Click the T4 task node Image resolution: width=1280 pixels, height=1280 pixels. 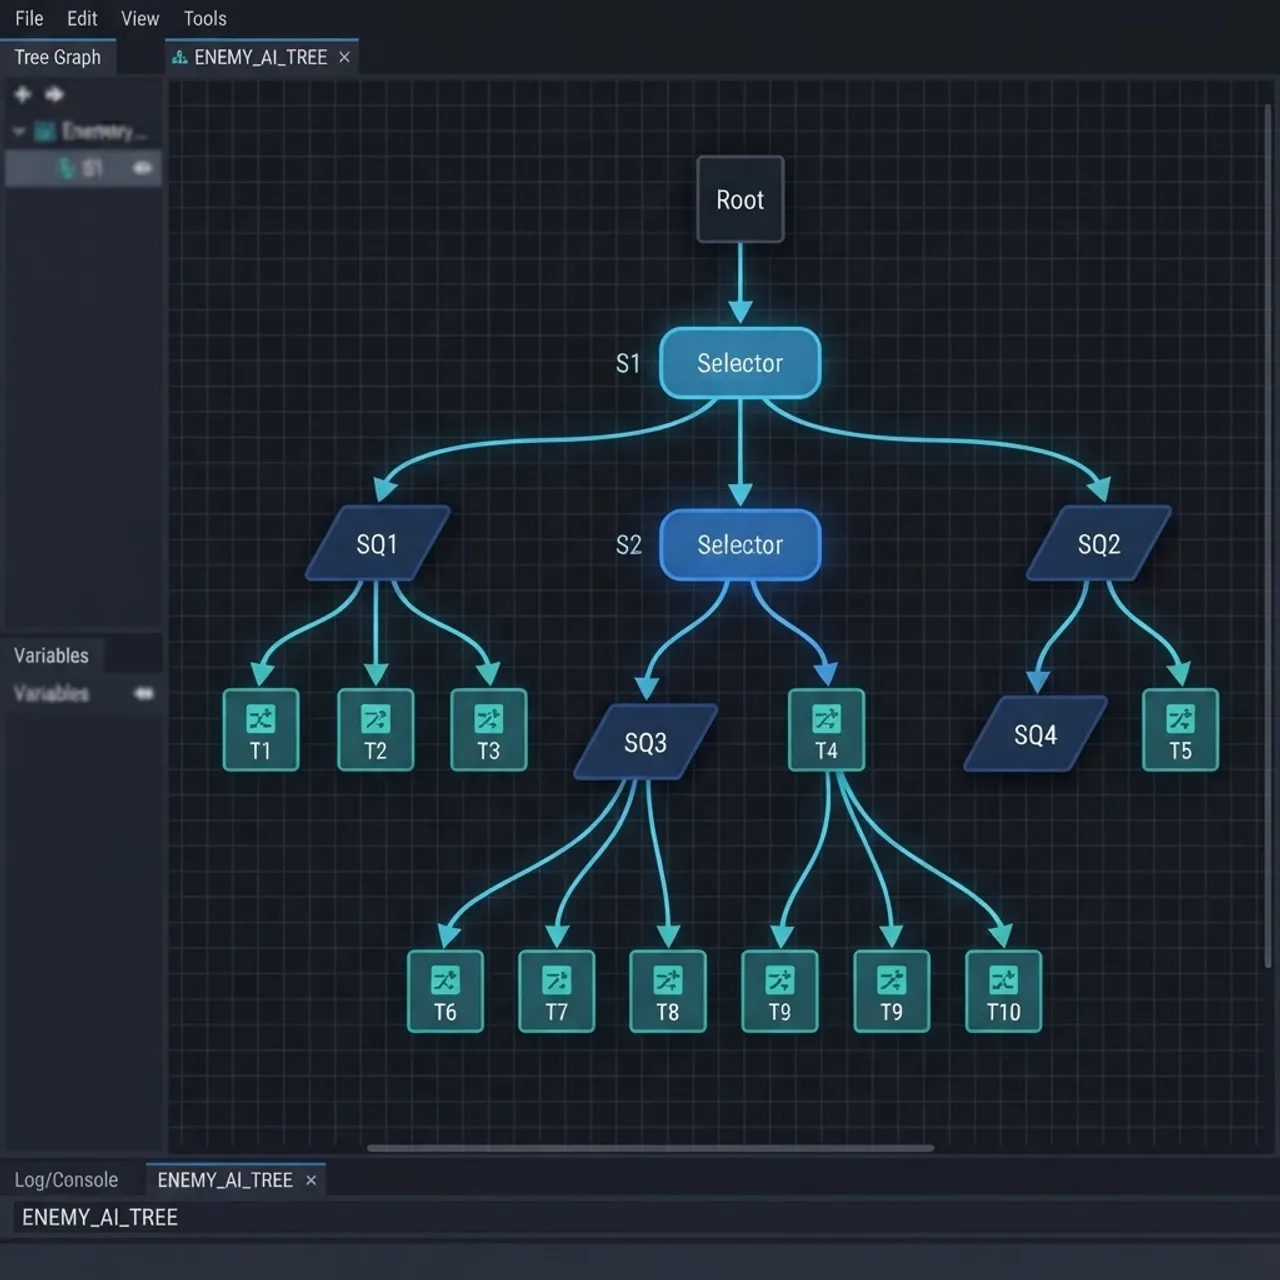pos(826,730)
